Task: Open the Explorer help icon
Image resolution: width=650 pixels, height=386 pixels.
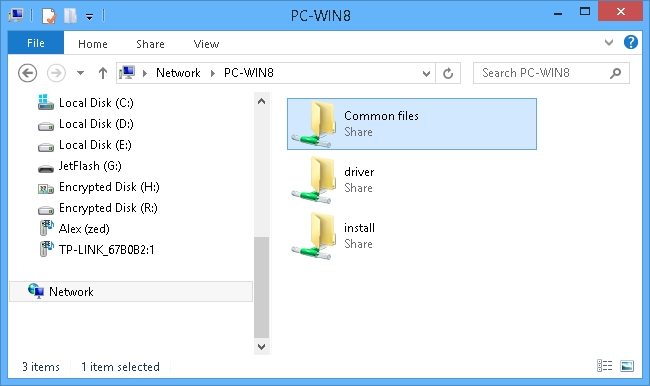Action: tap(631, 42)
